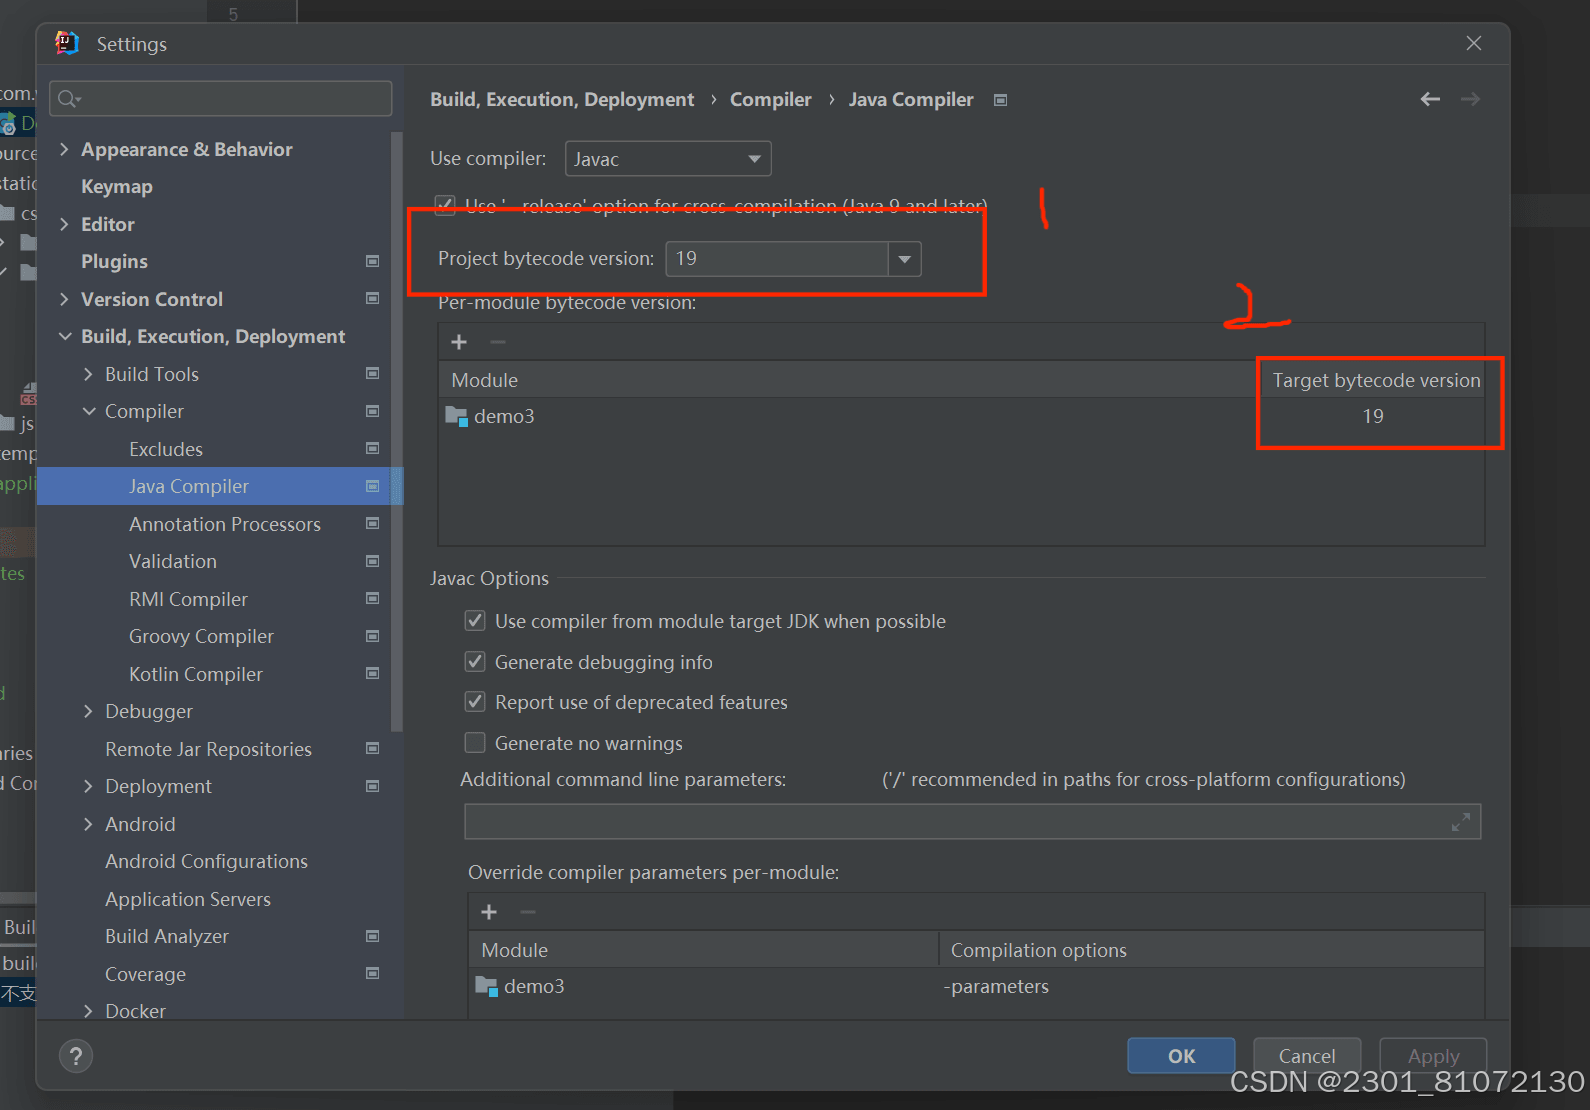Click the help question mark button
The width and height of the screenshot is (1590, 1110).
pyautogui.click(x=76, y=1056)
